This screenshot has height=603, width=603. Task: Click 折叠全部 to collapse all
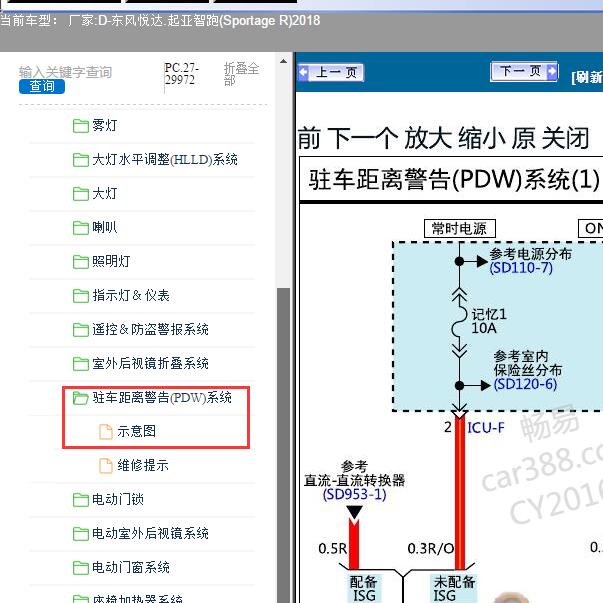pos(241,74)
